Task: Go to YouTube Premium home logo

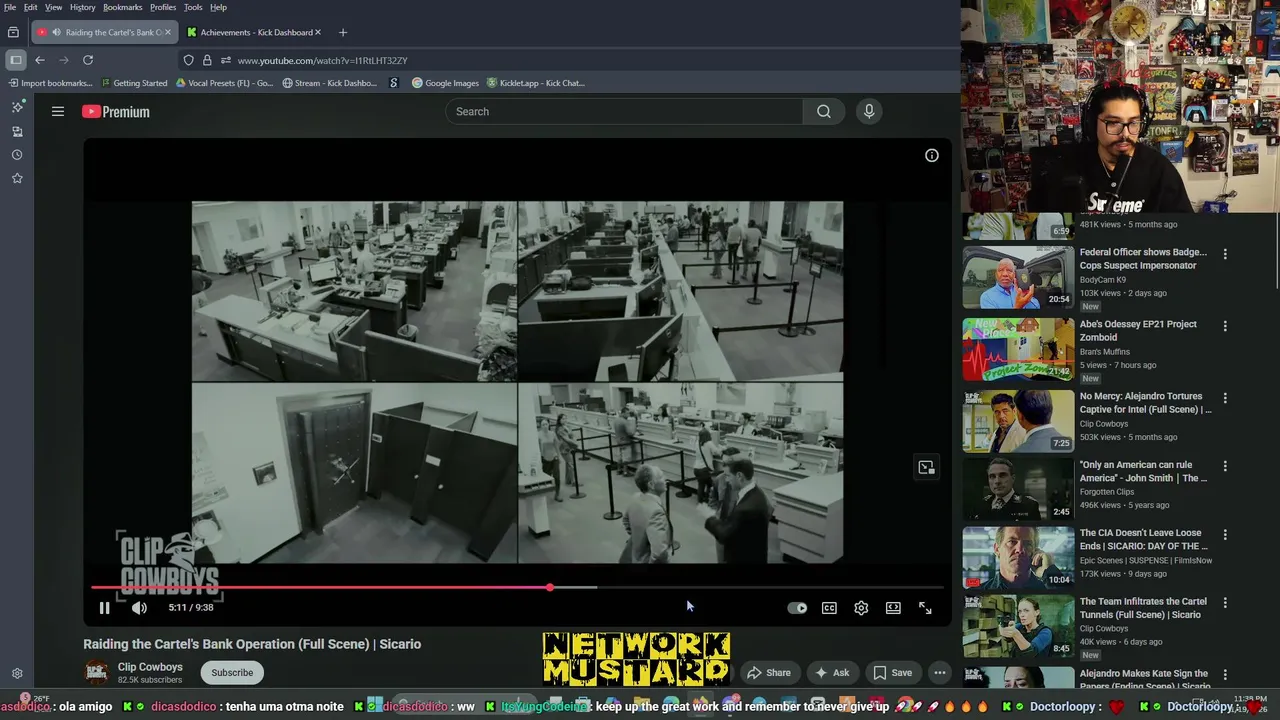Action: (x=116, y=112)
